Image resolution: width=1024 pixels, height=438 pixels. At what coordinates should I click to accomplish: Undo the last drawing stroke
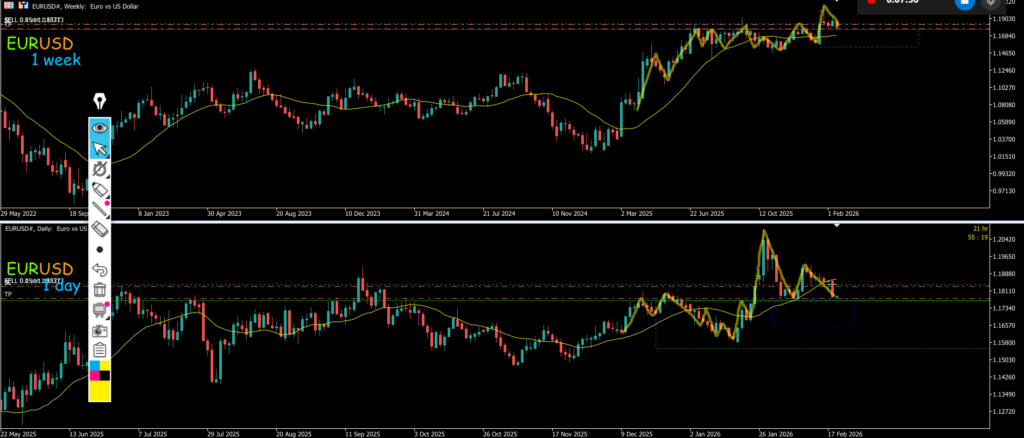click(x=100, y=270)
